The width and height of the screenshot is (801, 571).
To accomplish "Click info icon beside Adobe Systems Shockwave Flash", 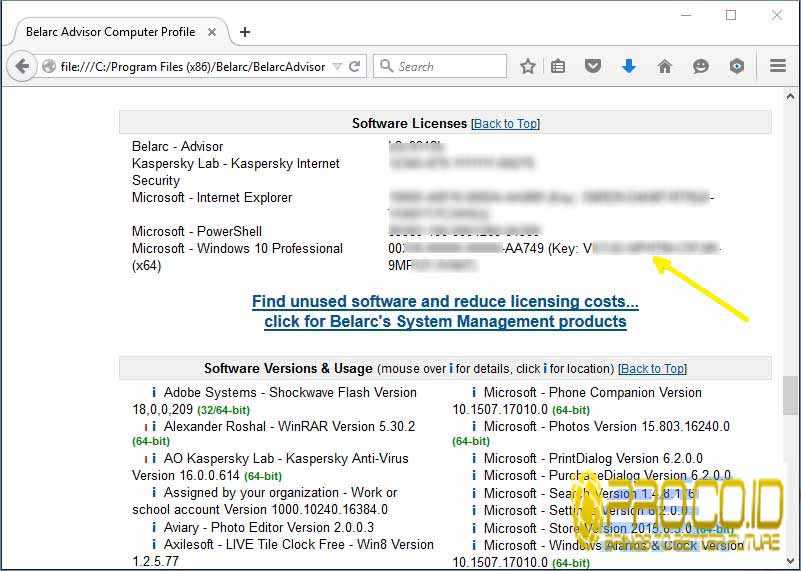I will click(x=153, y=392).
